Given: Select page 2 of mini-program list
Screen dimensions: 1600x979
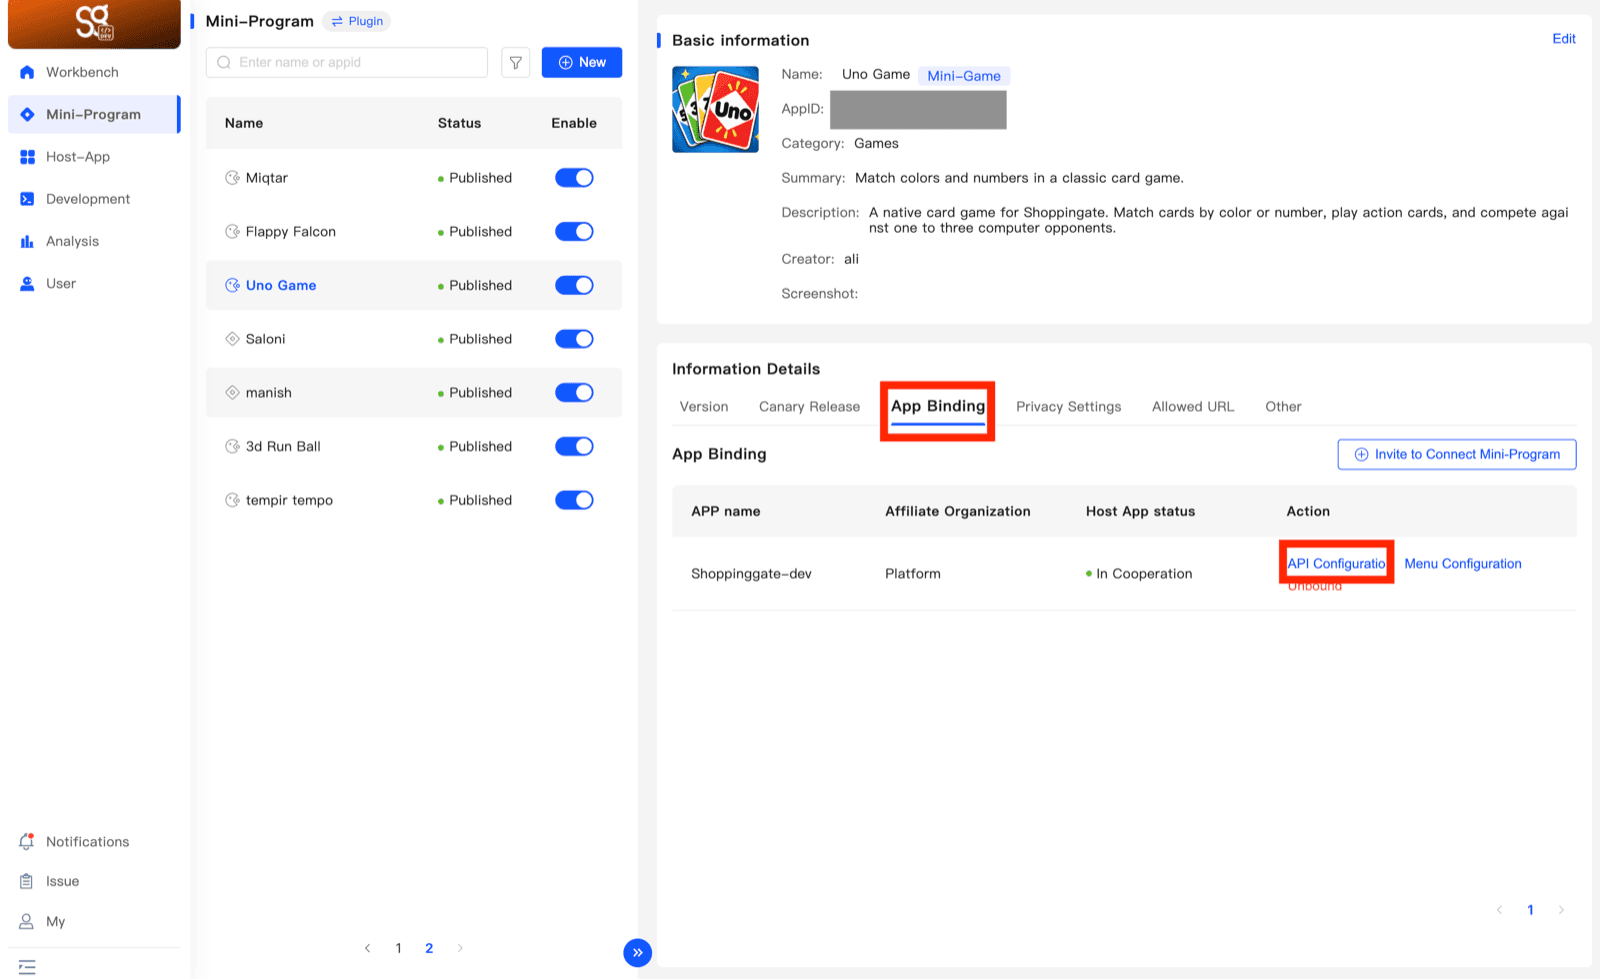Looking at the screenshot, I should (429, 948).
